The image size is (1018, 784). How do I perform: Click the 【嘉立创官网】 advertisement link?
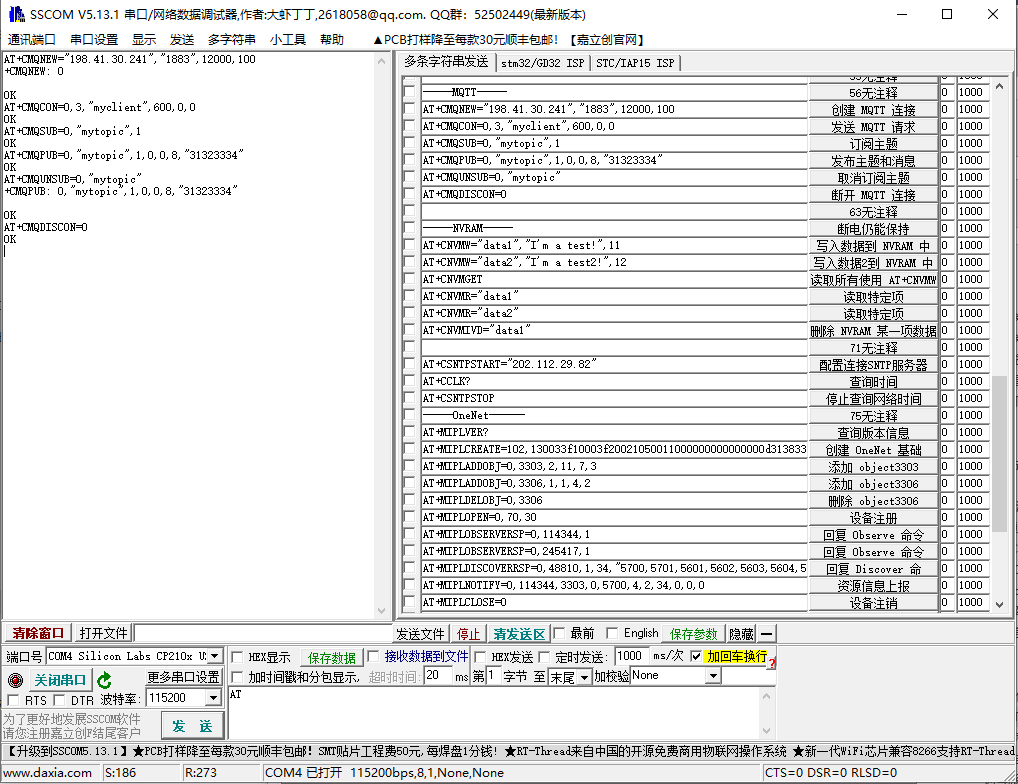pyautogui.click(x=607, y=40)
